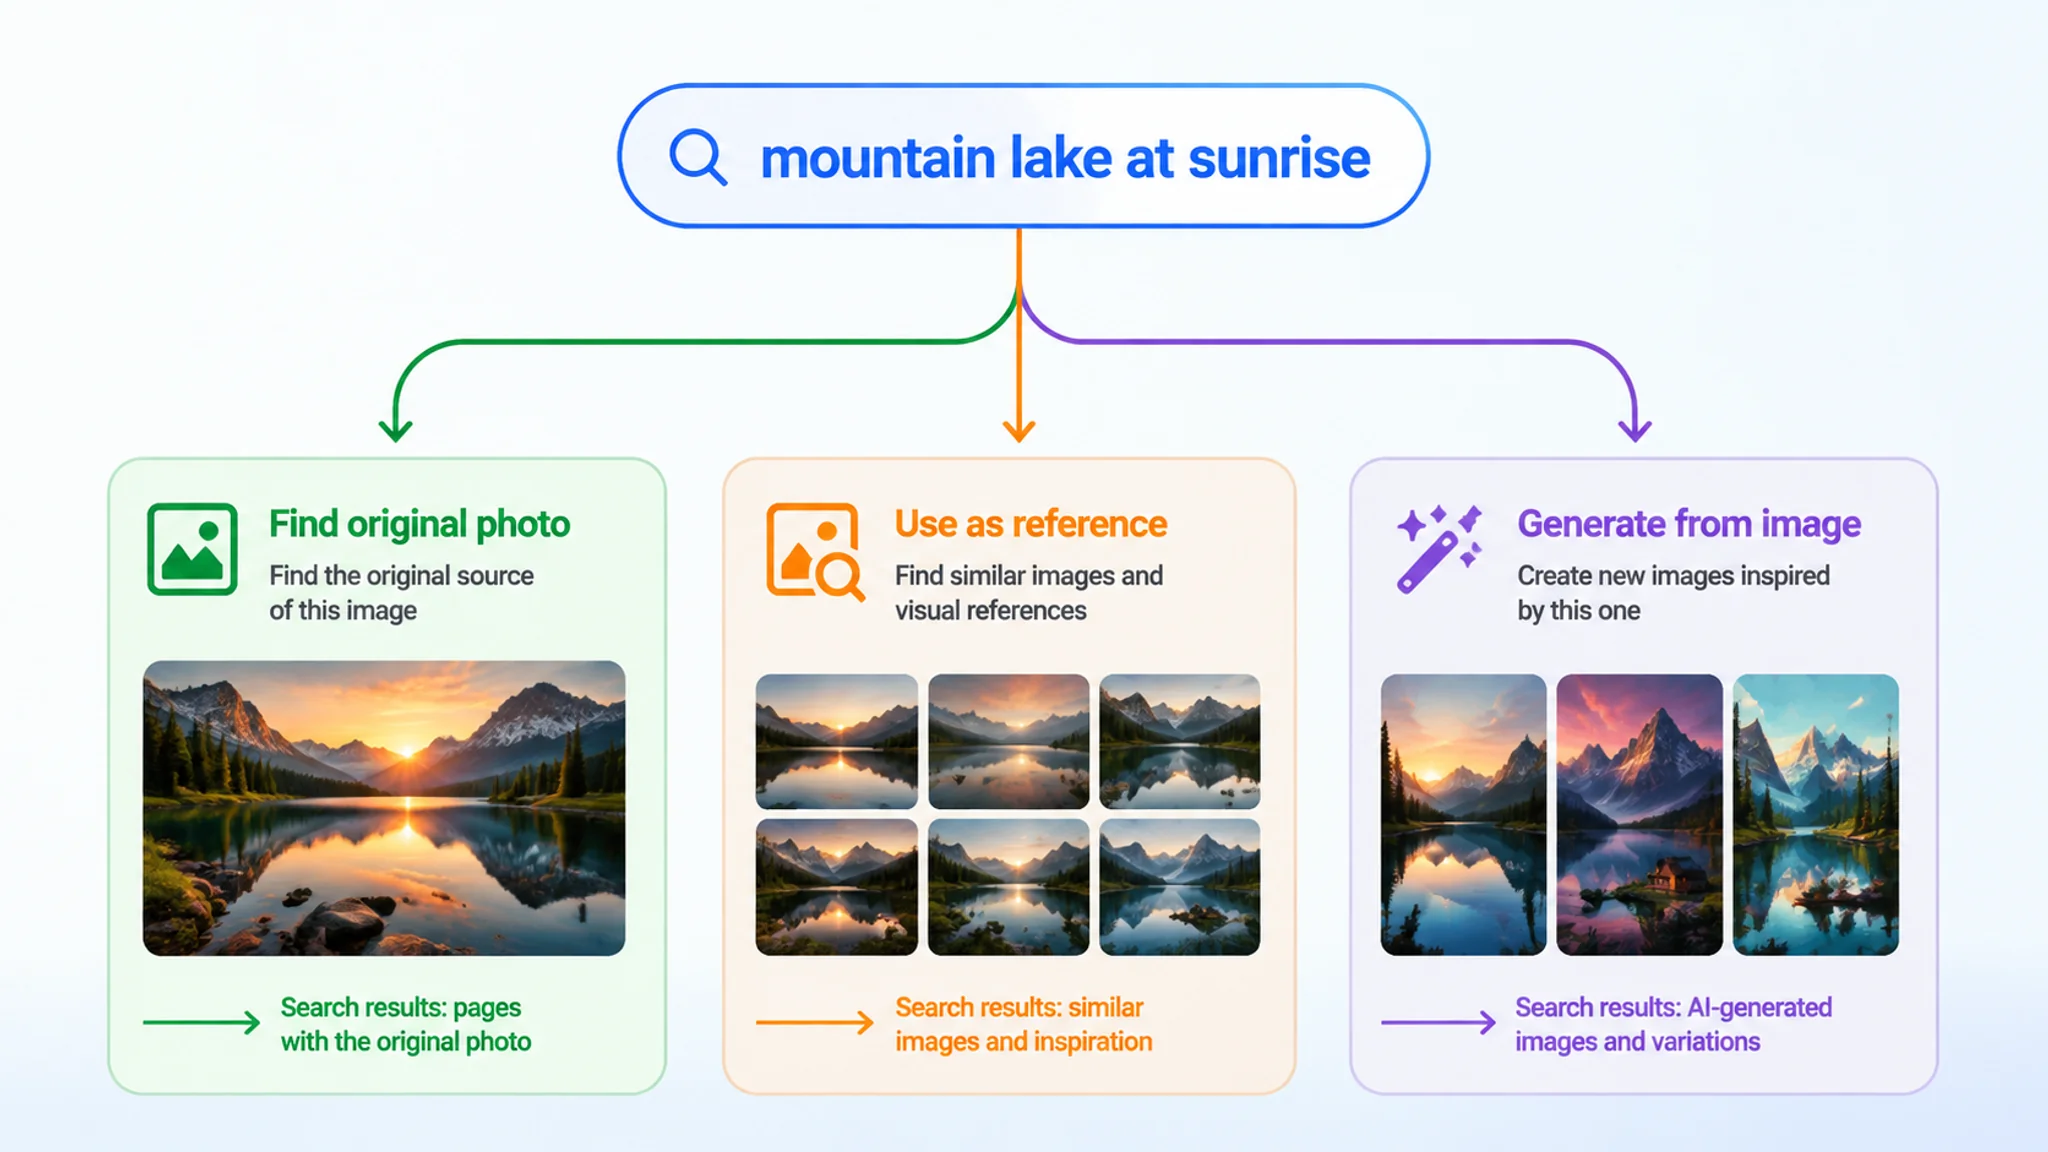Click the magnifying glass search icon

698,157
